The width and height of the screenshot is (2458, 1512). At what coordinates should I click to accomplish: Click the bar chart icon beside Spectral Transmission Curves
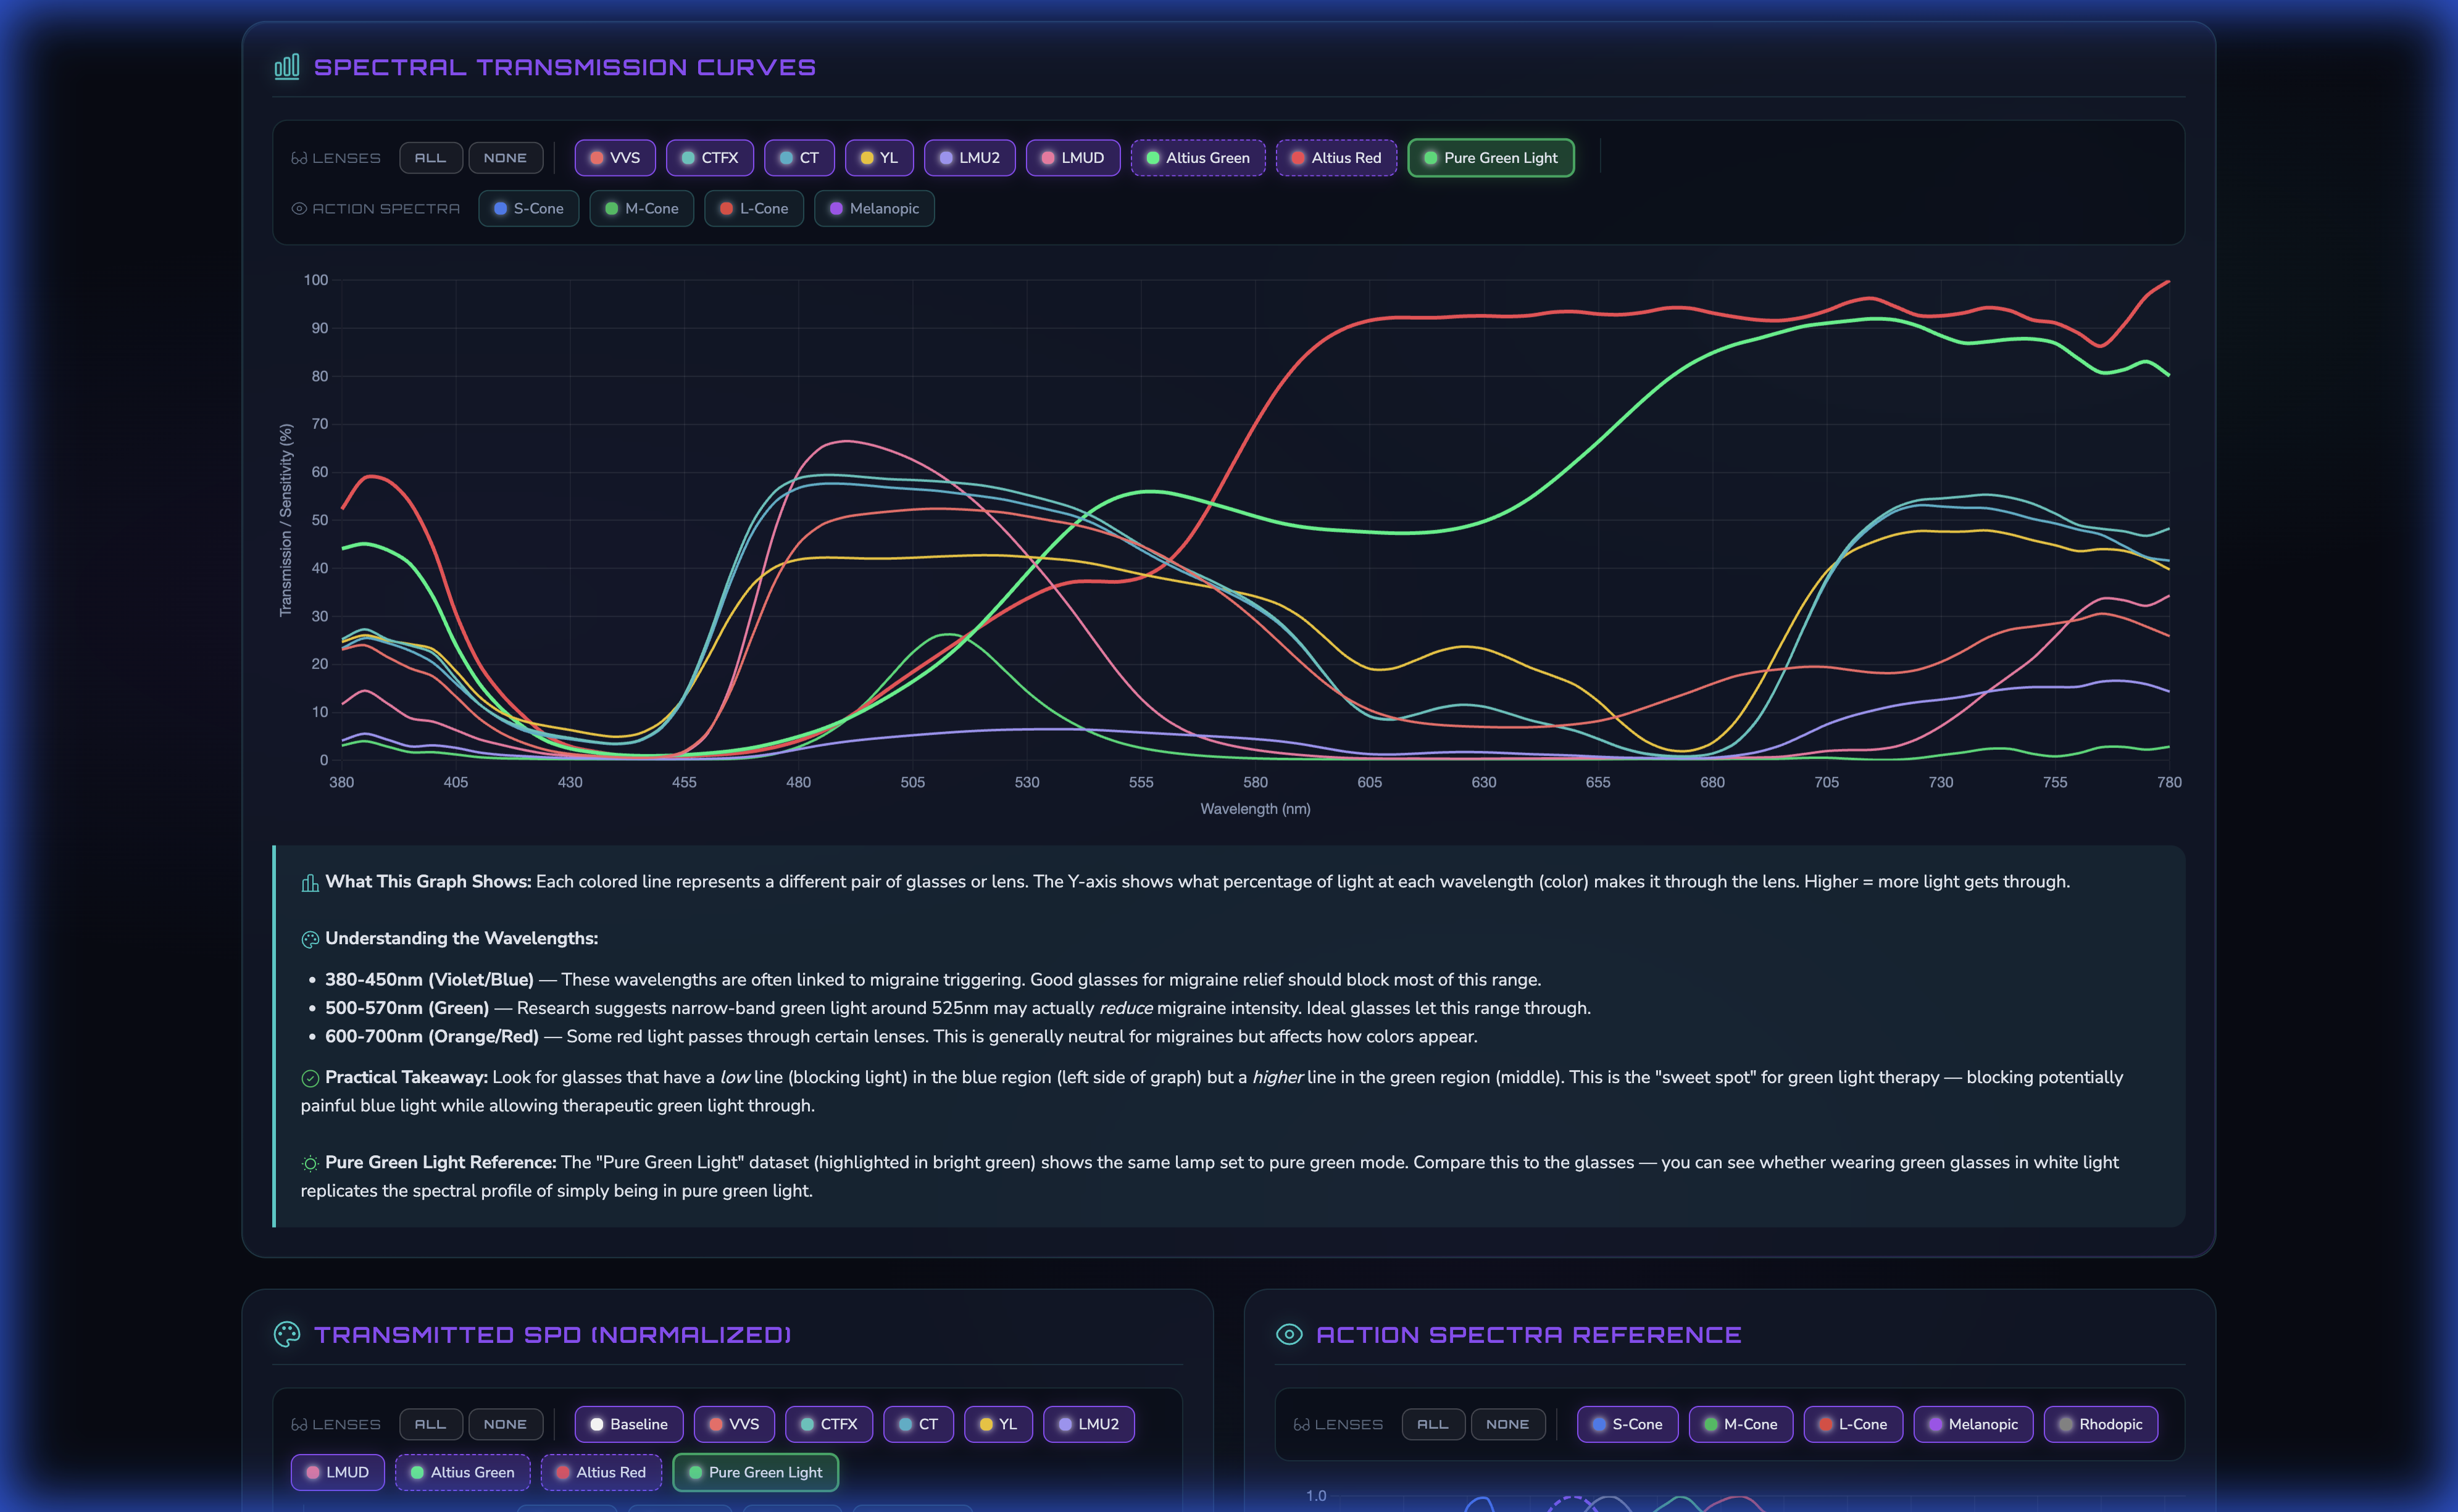(287, 67)
